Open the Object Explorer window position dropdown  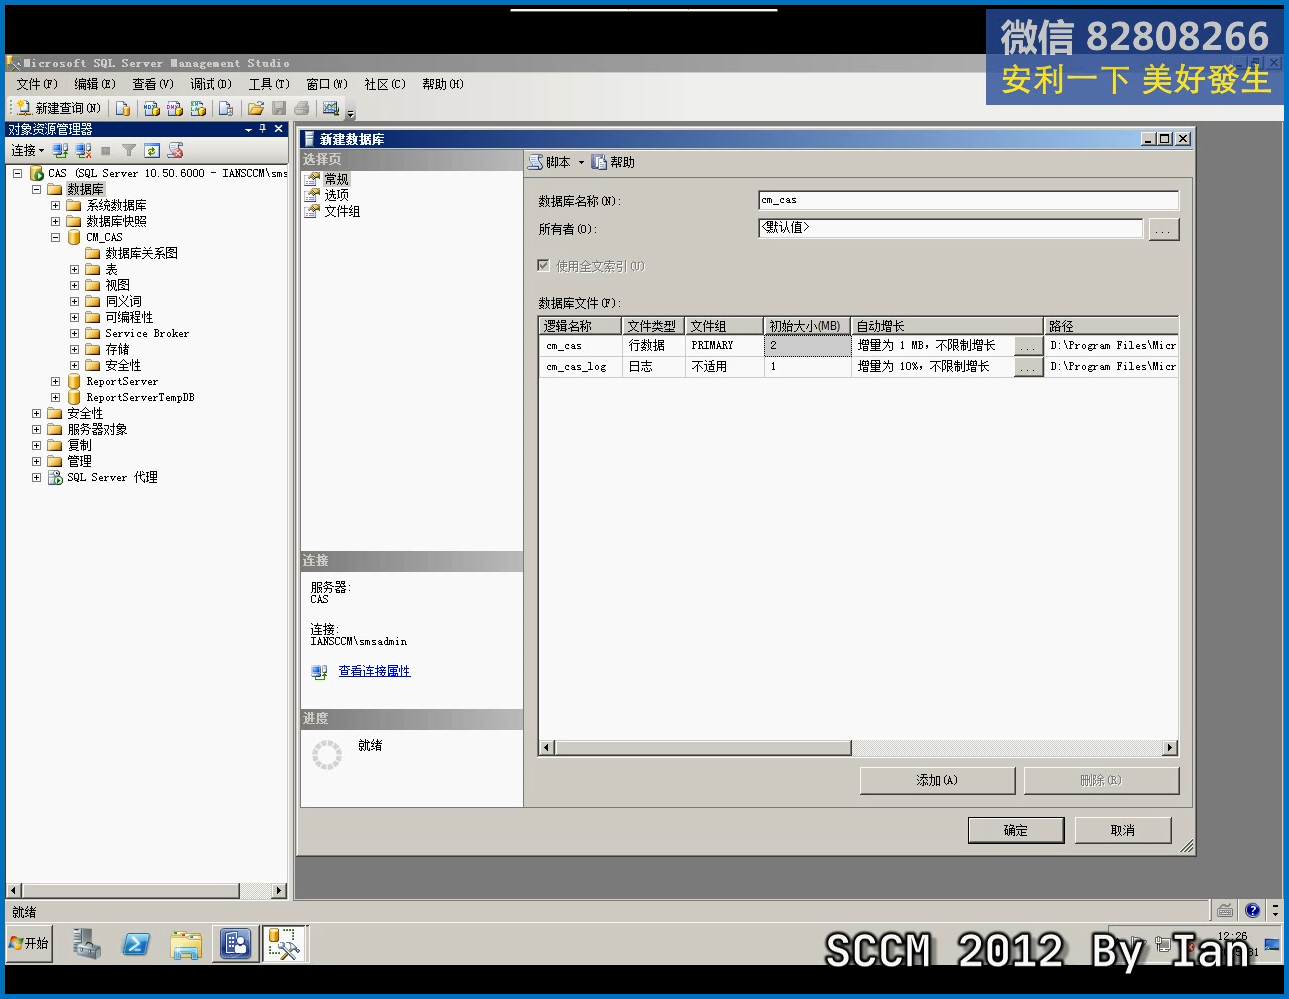pos(248,129)
